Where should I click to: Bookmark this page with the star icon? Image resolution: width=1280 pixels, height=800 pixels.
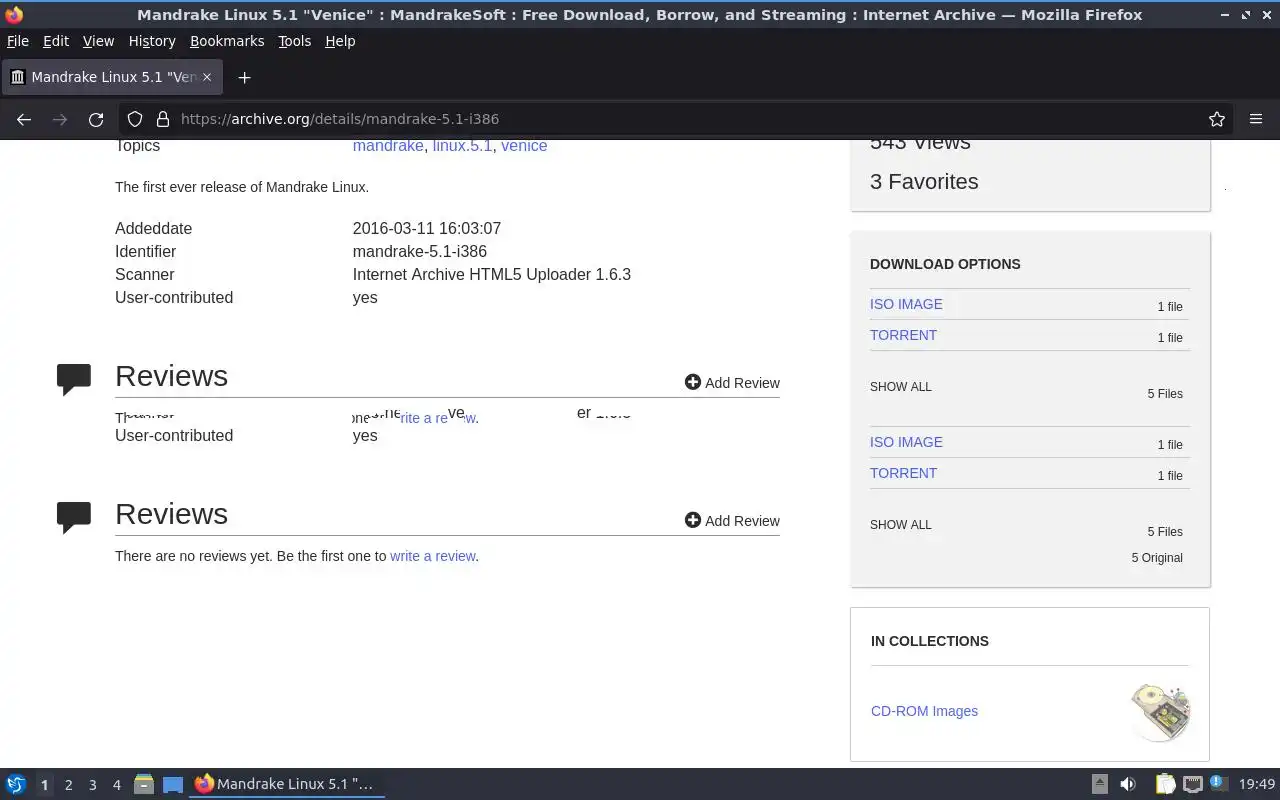pos(1217,119)
